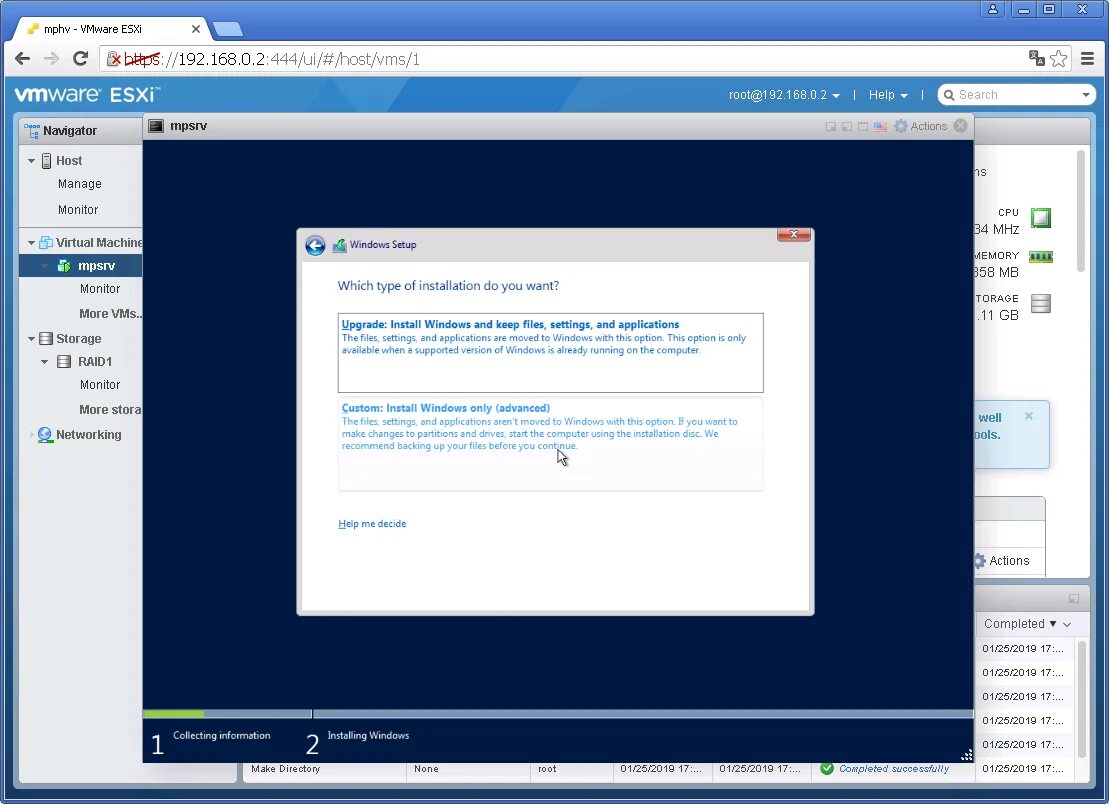Open the keyboard layout flag icon in console
This screenshot has width=1109, height=804.
(x=880, y=127)
